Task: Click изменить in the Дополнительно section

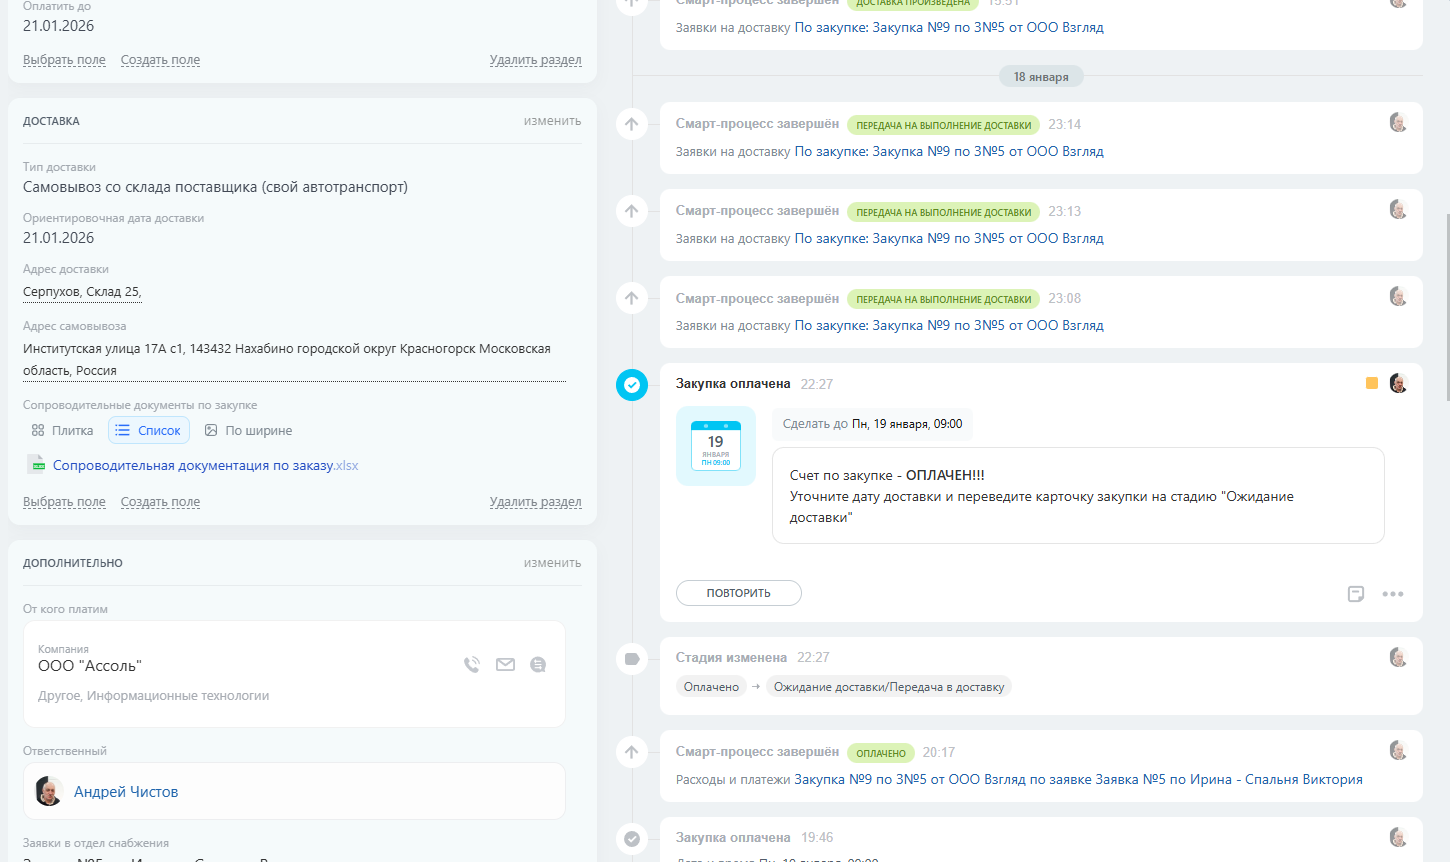Action: click(552, 563)
